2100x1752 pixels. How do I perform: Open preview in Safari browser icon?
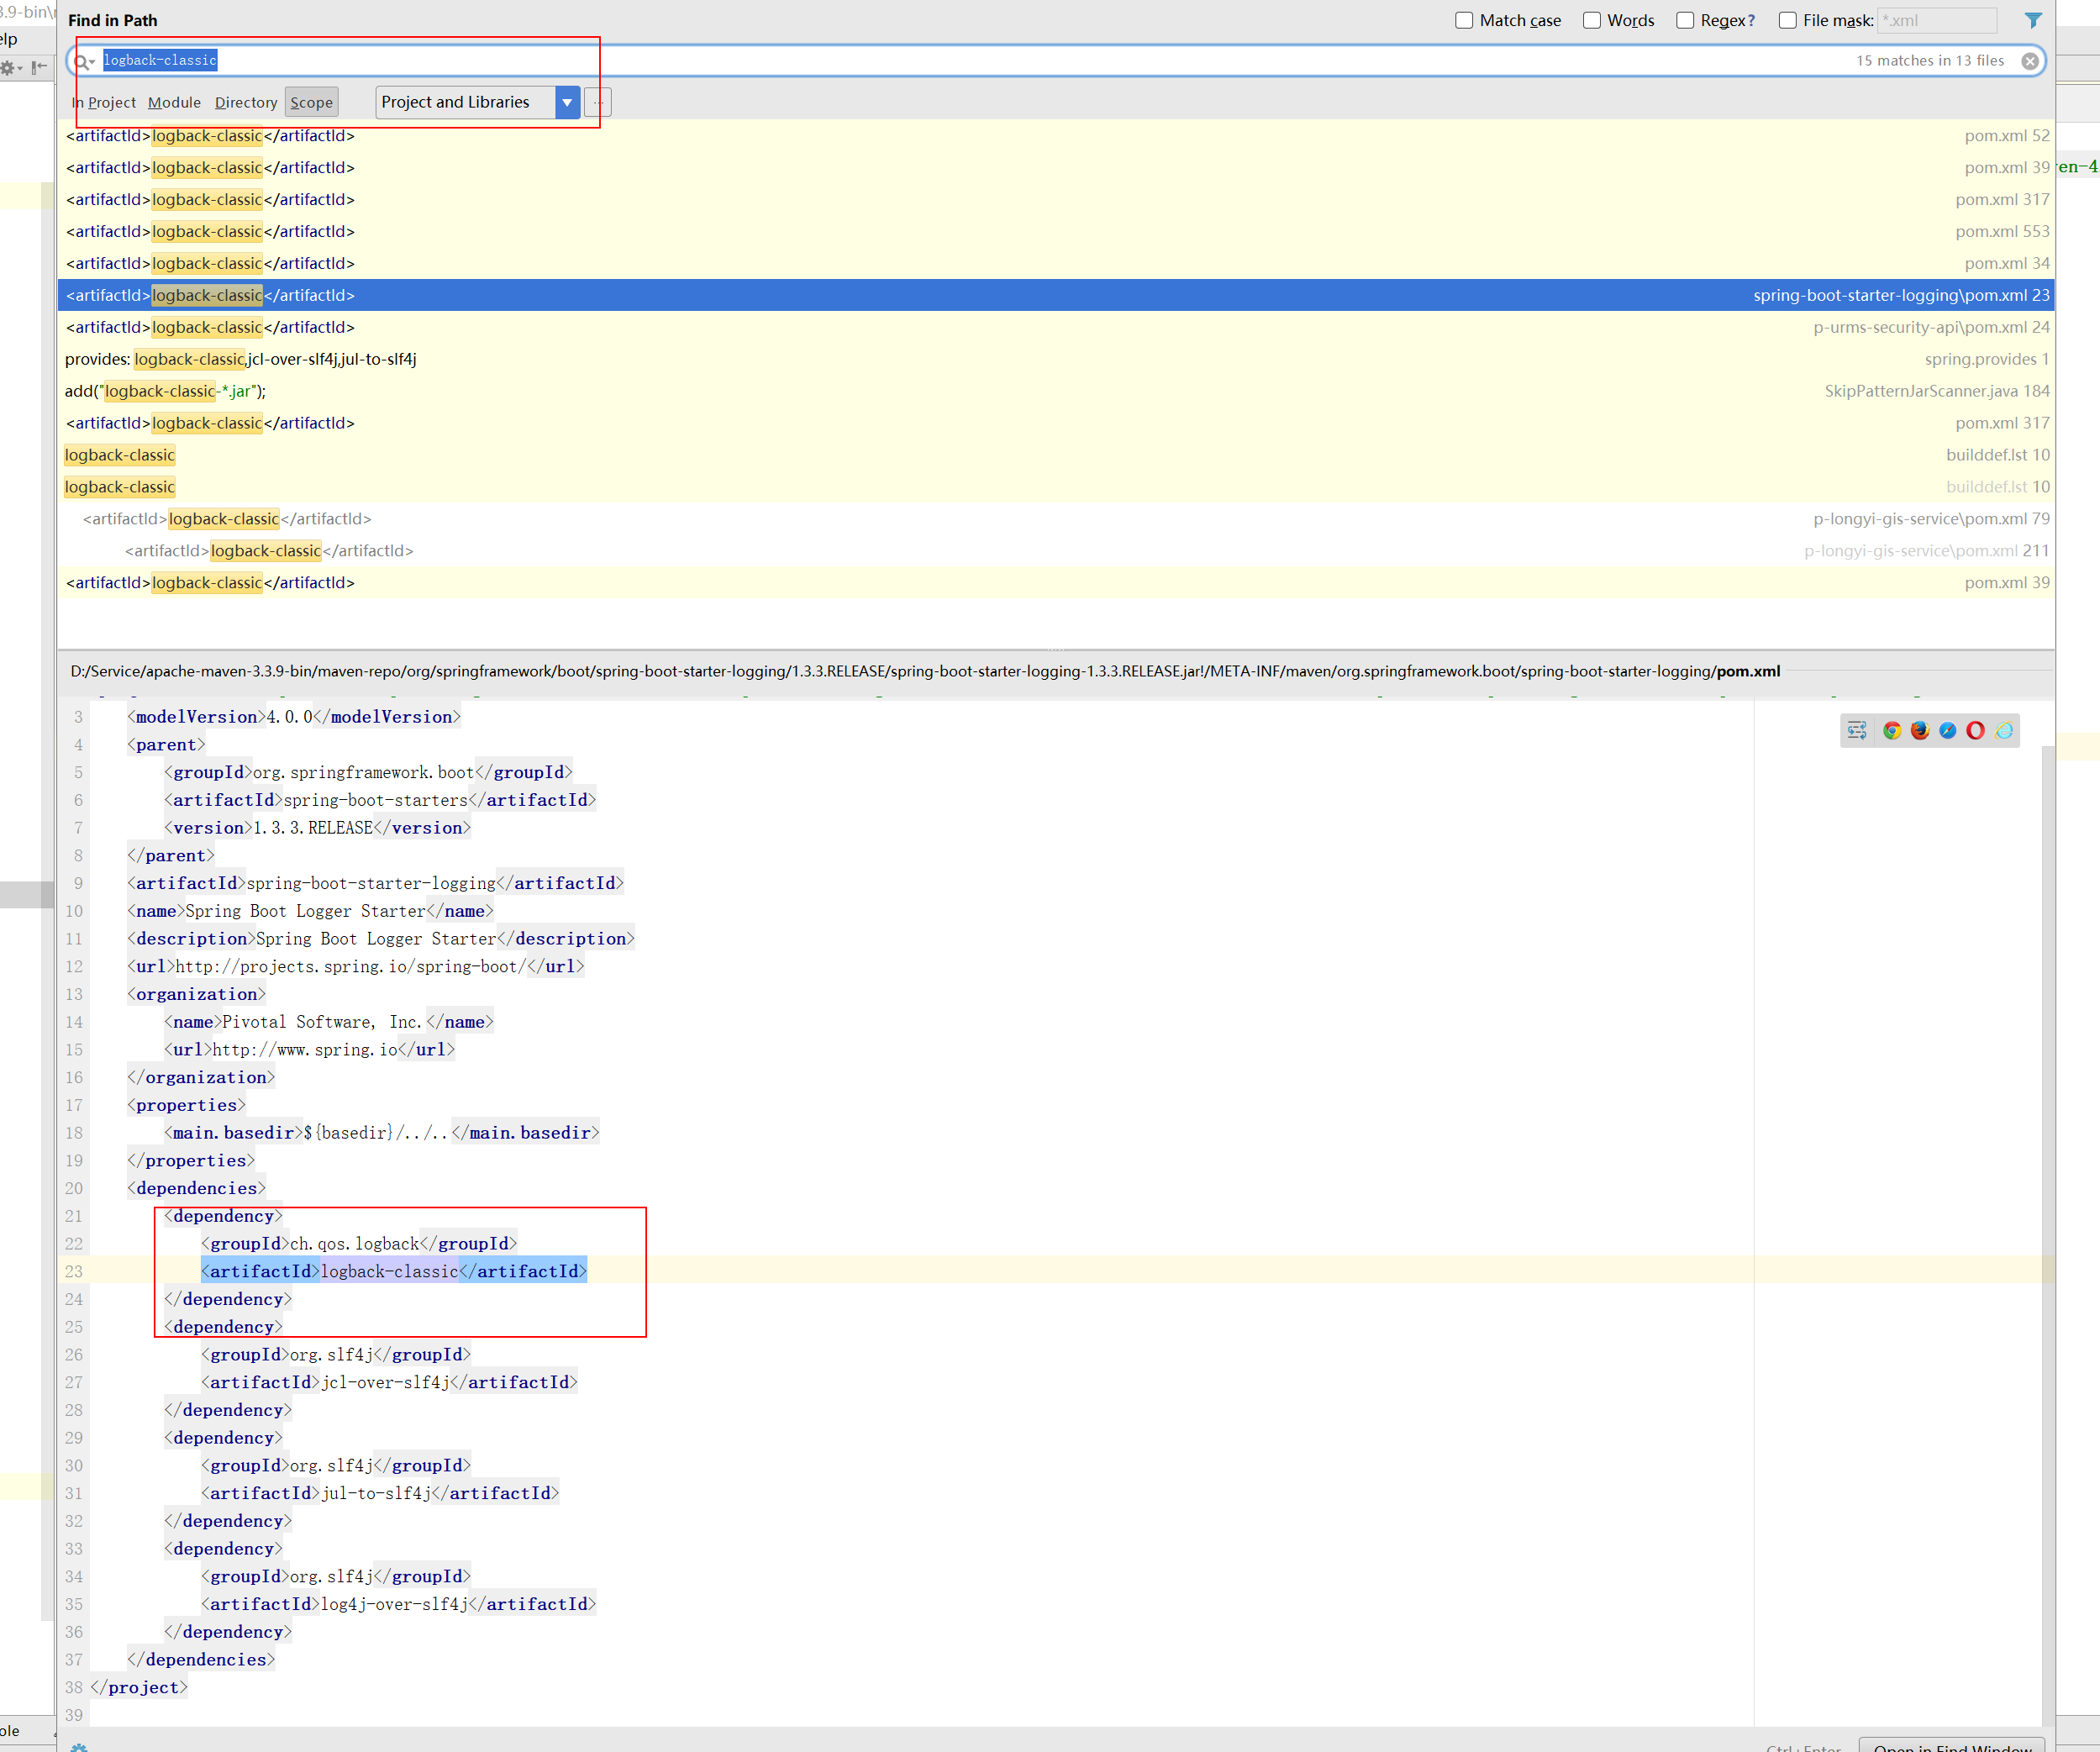coord(1947,731)
